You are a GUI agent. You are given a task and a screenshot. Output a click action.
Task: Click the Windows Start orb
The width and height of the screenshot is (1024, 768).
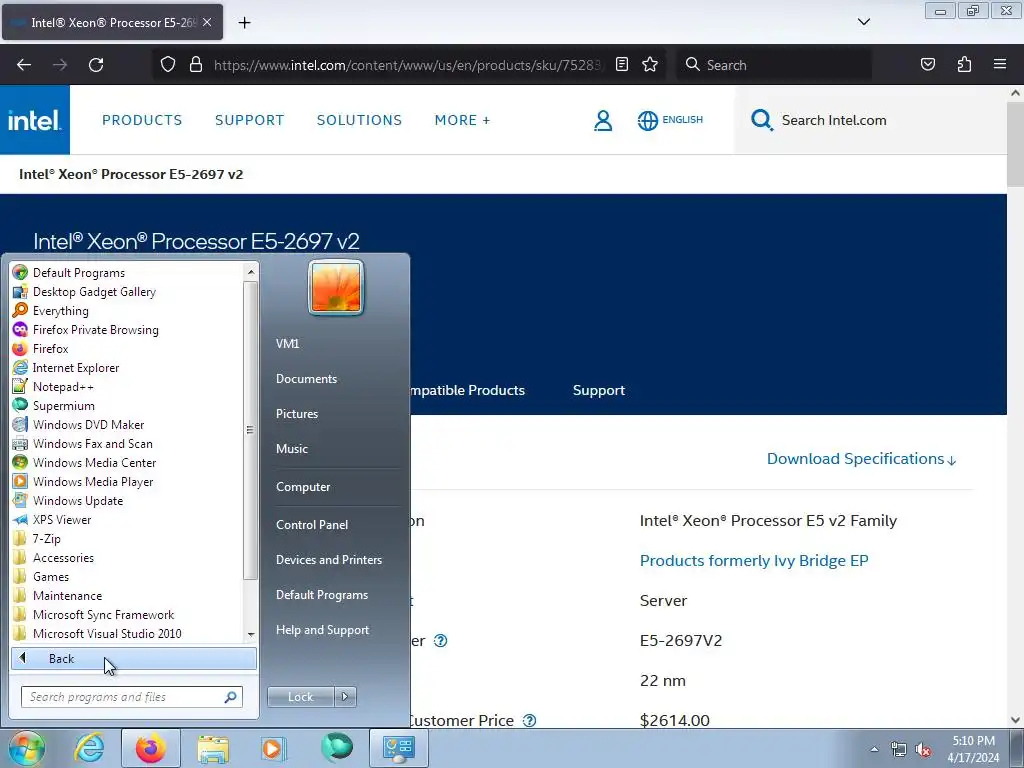26,748
